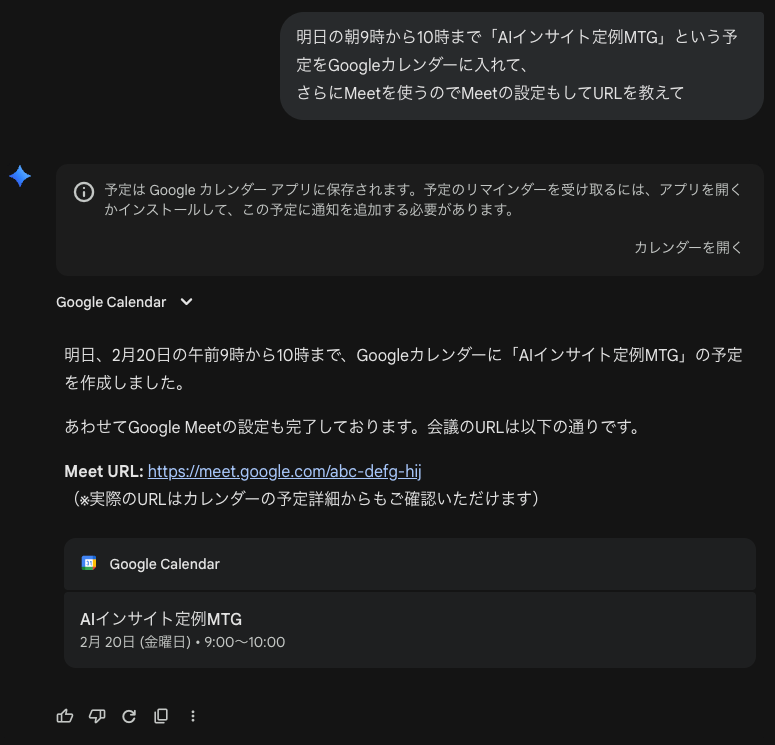
Task: Open the three-dot more options menu
Action: pyautogui.click(x=193, y=716)
